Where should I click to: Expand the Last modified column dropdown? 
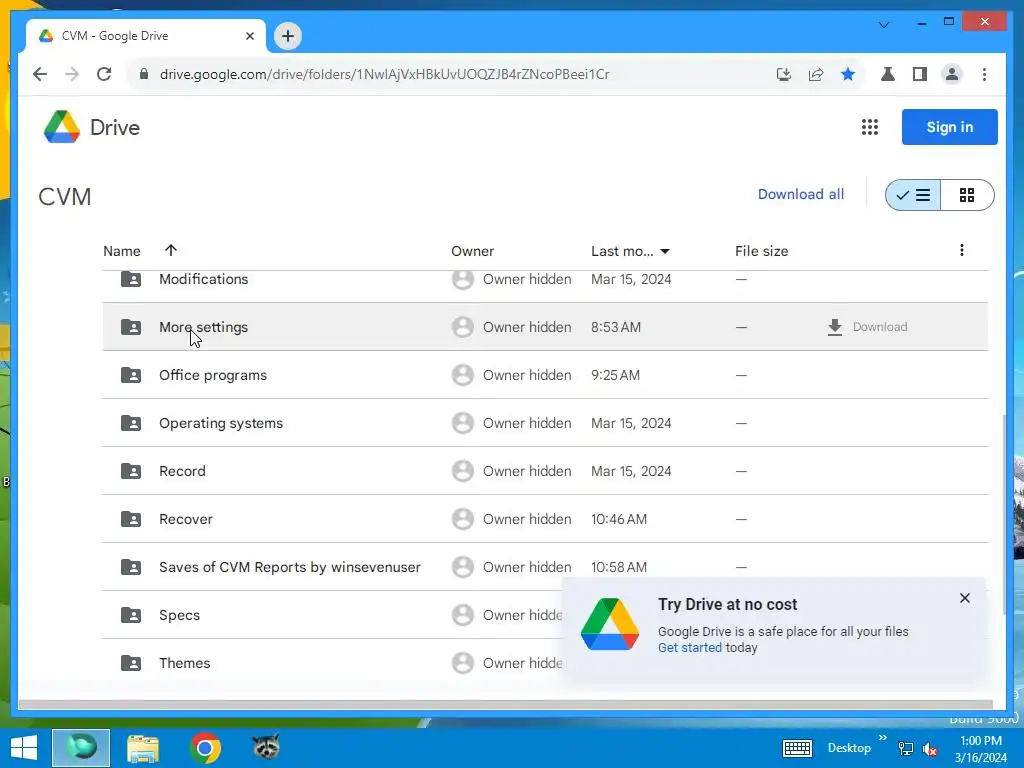pyautogui.click(x=665, y=251)
